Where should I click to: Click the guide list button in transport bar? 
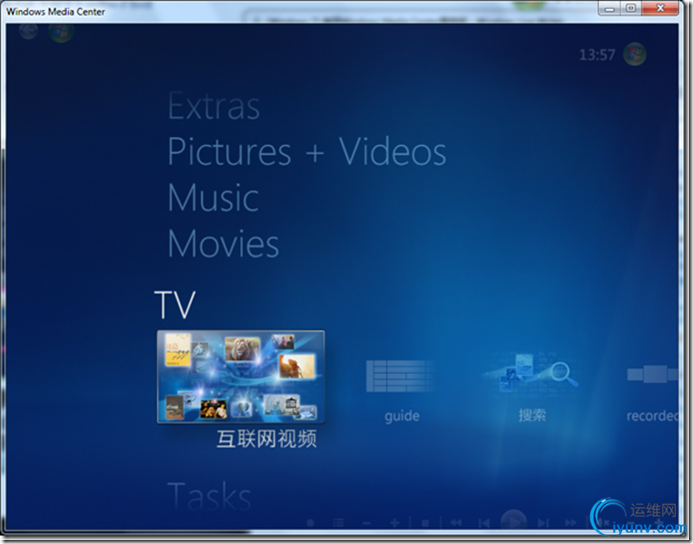pyautogui.click(x=338, y=523)
